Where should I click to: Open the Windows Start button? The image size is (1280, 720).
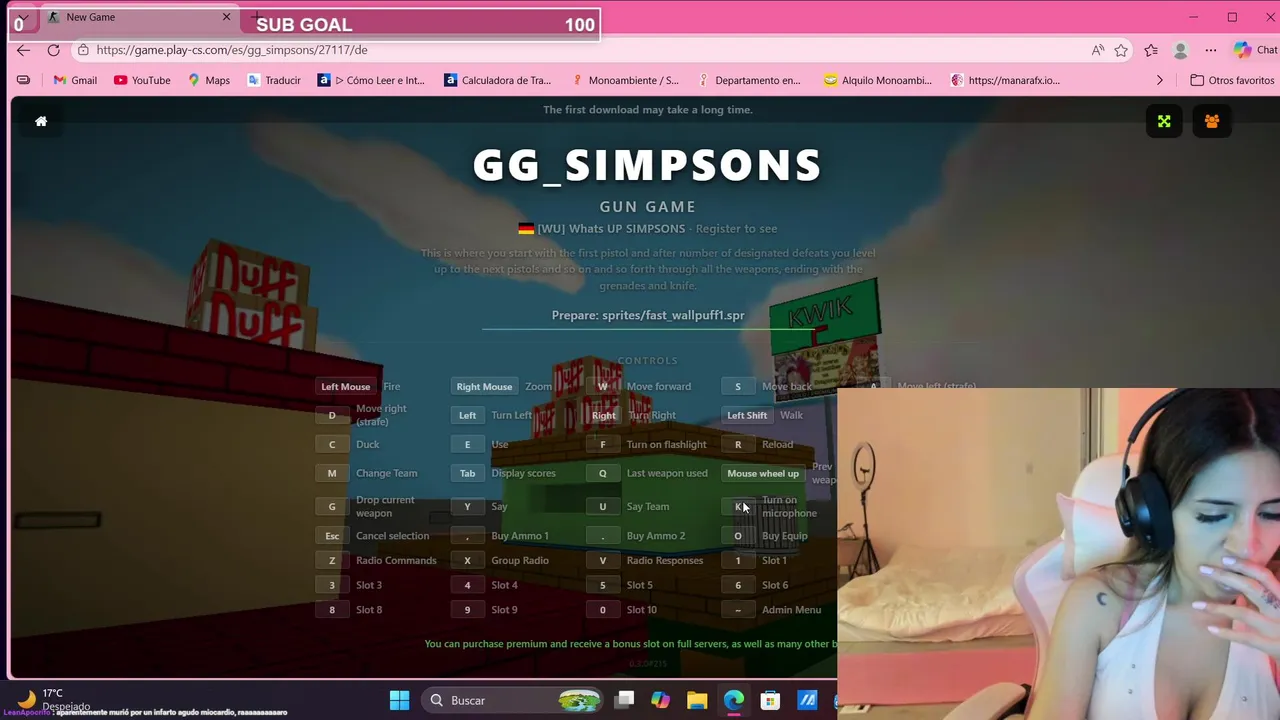(399, 700)
